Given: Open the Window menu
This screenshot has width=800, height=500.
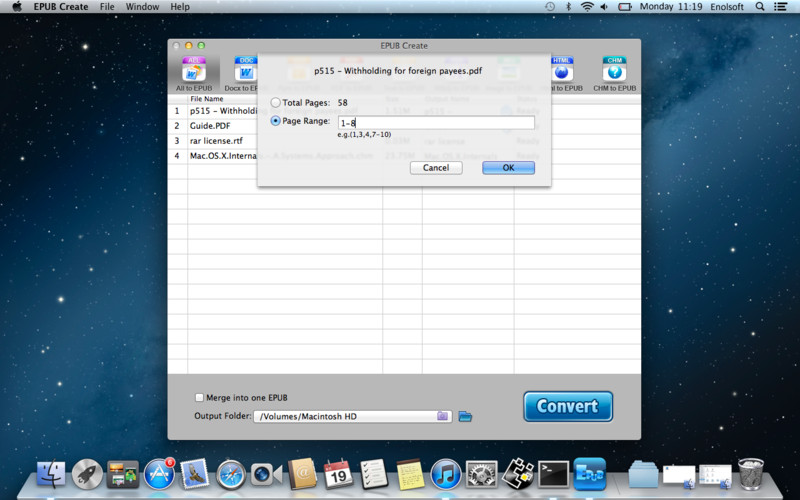Looking at the screenshot, I should point(142,7).
